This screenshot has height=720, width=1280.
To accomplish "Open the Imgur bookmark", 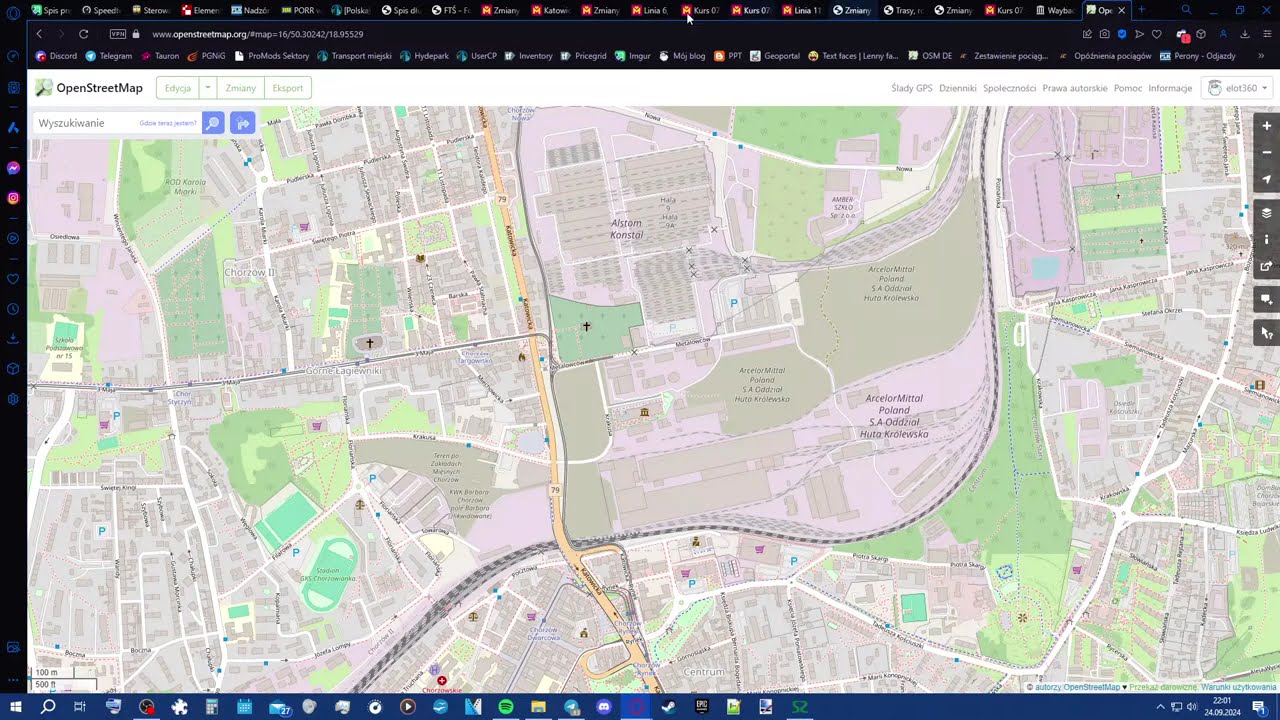I will [633, 56].
